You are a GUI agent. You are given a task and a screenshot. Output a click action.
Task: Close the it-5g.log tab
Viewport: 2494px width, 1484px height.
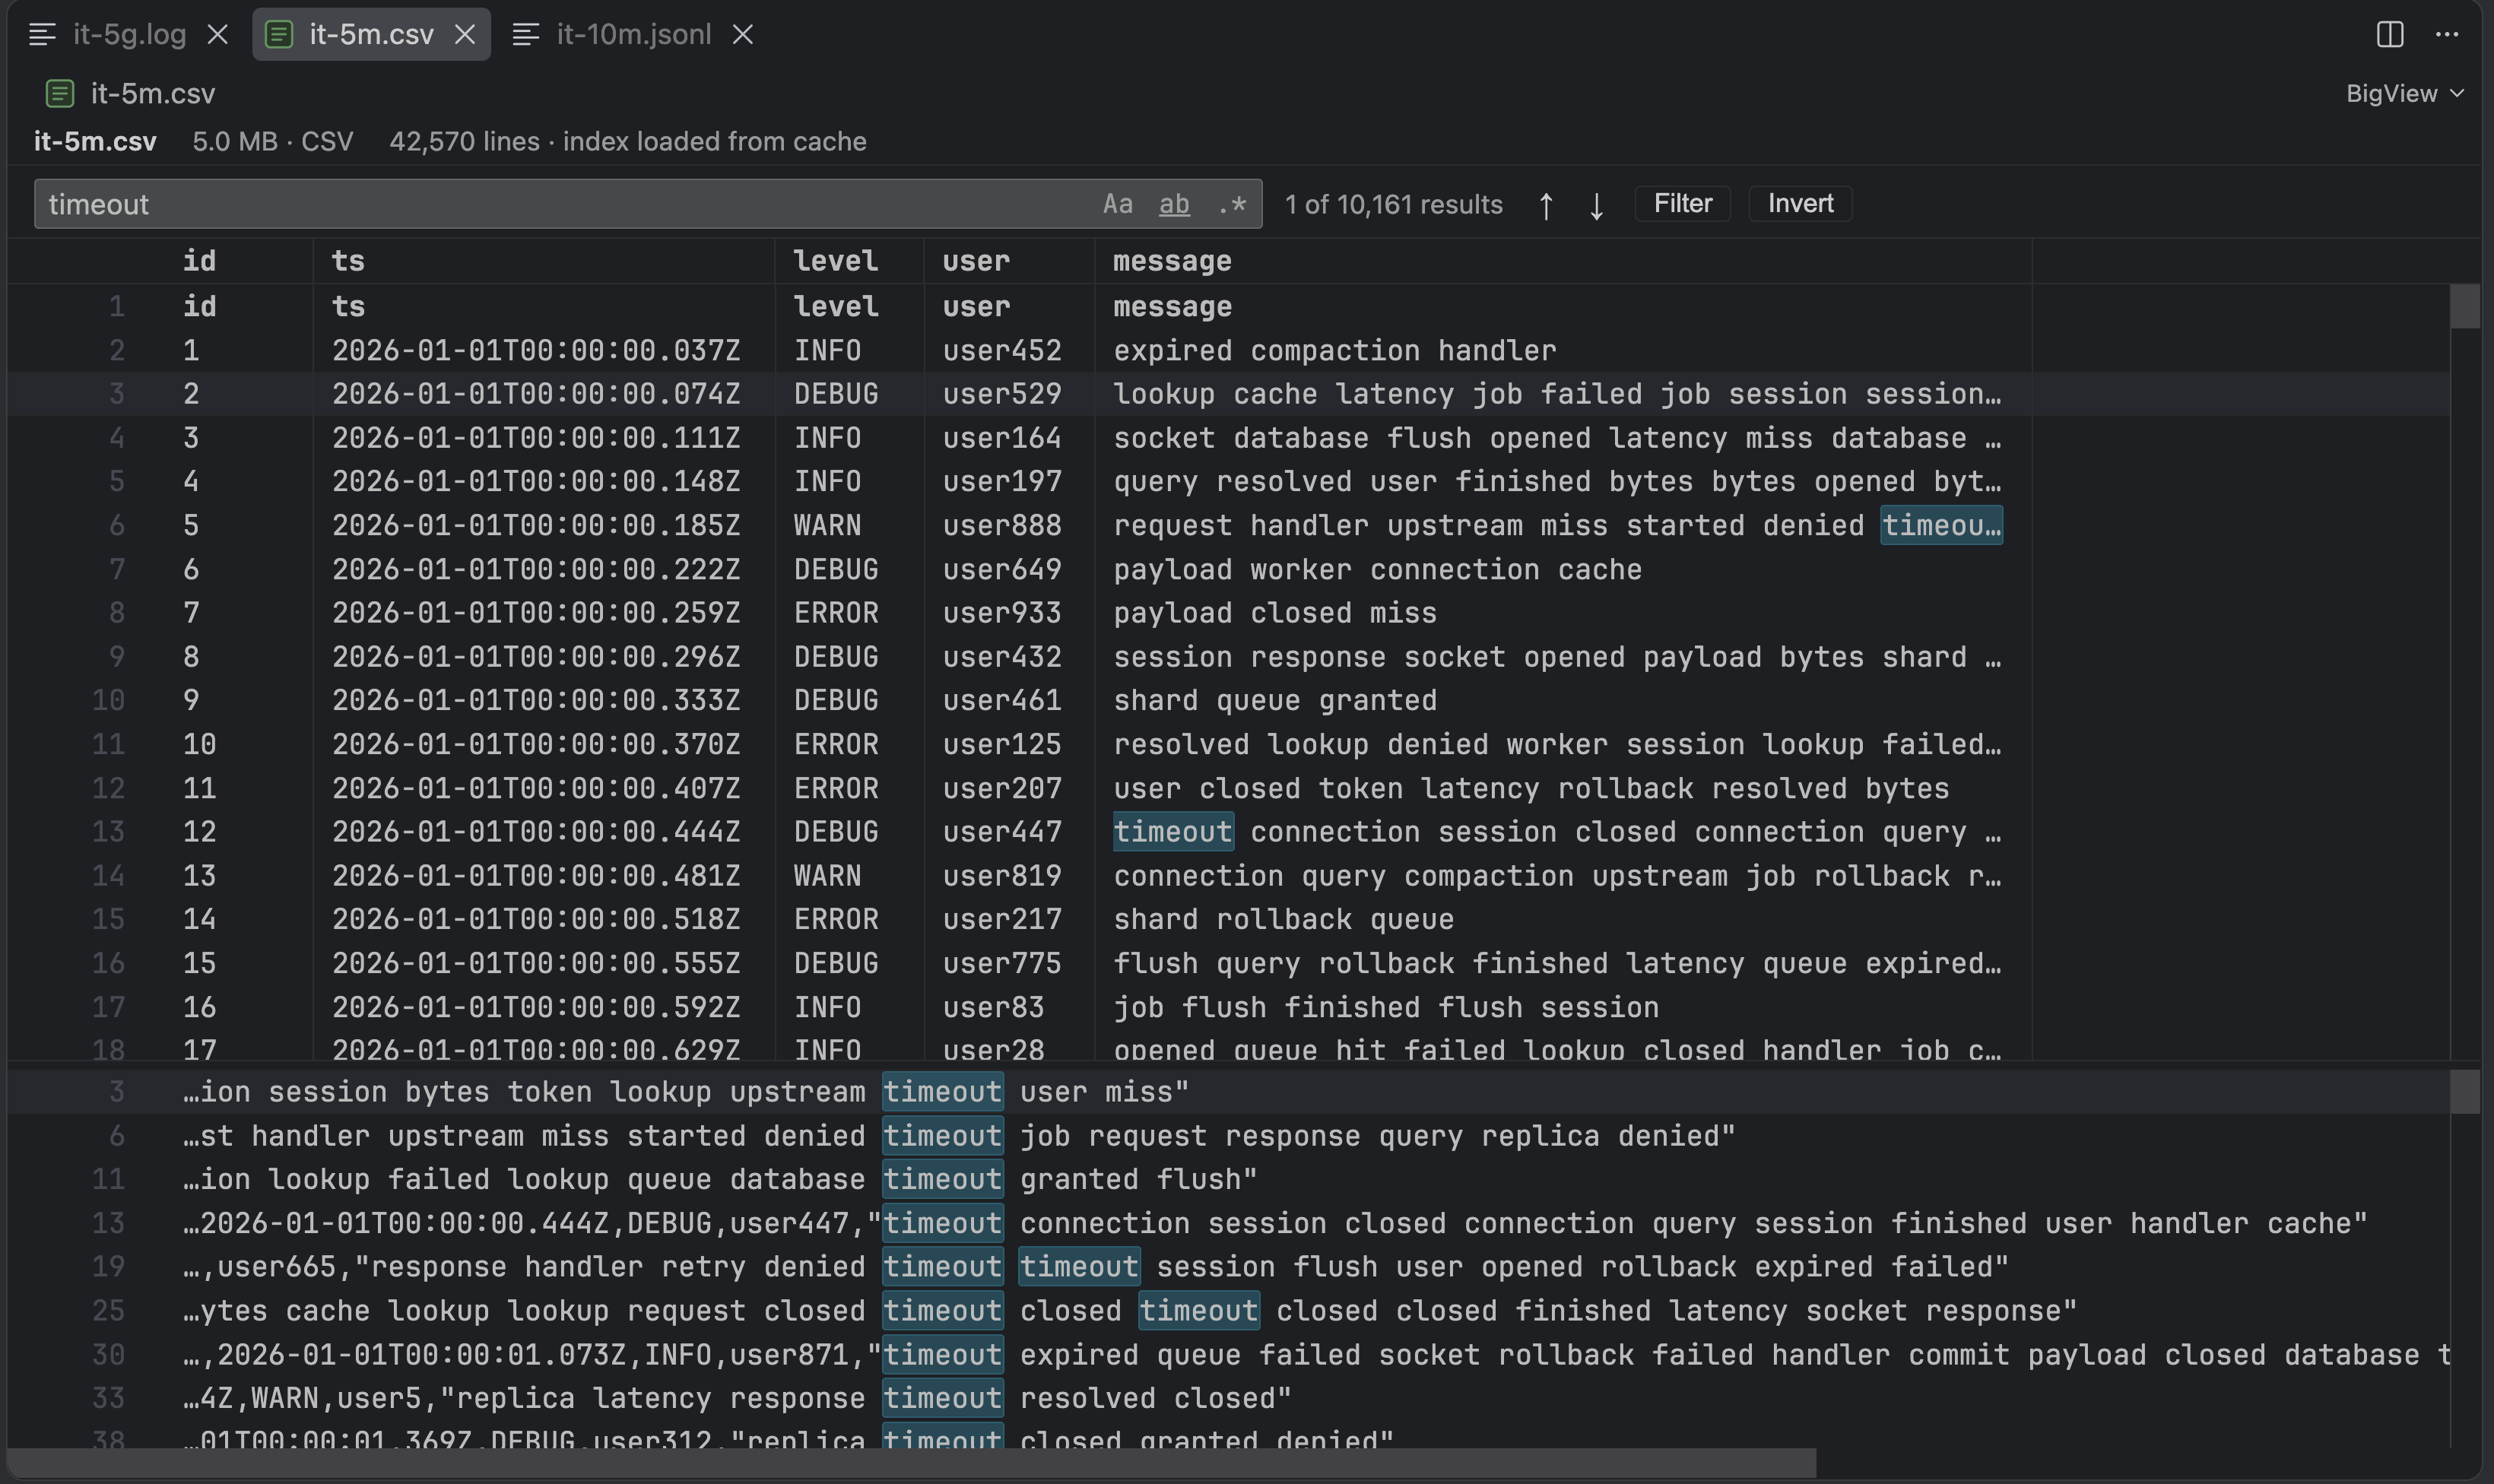pyautogui.click(x=217, y=35)
